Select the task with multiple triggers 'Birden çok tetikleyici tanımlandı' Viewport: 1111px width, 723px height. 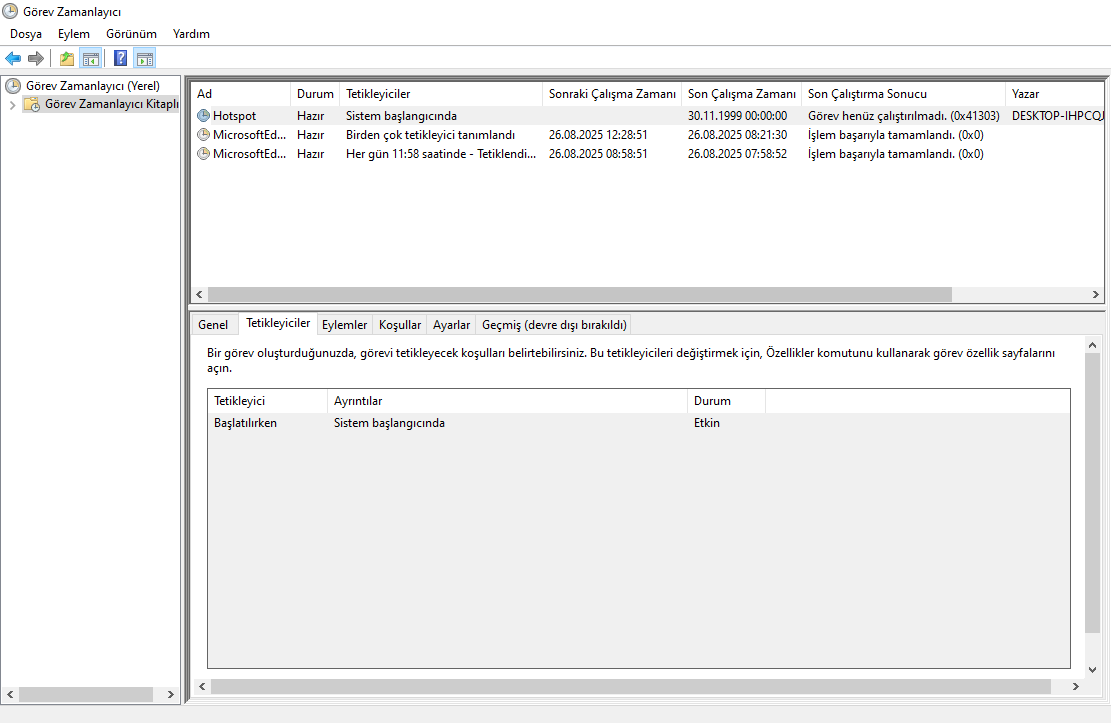click(648, 135)
